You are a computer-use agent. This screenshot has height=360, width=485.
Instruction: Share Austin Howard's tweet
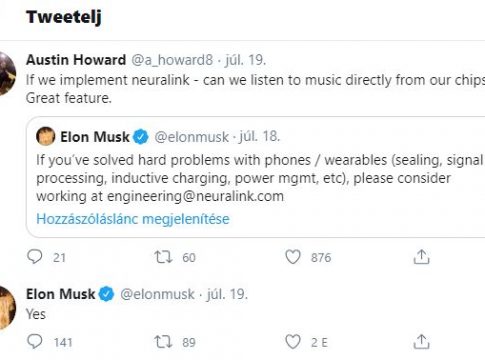point(421,257)
